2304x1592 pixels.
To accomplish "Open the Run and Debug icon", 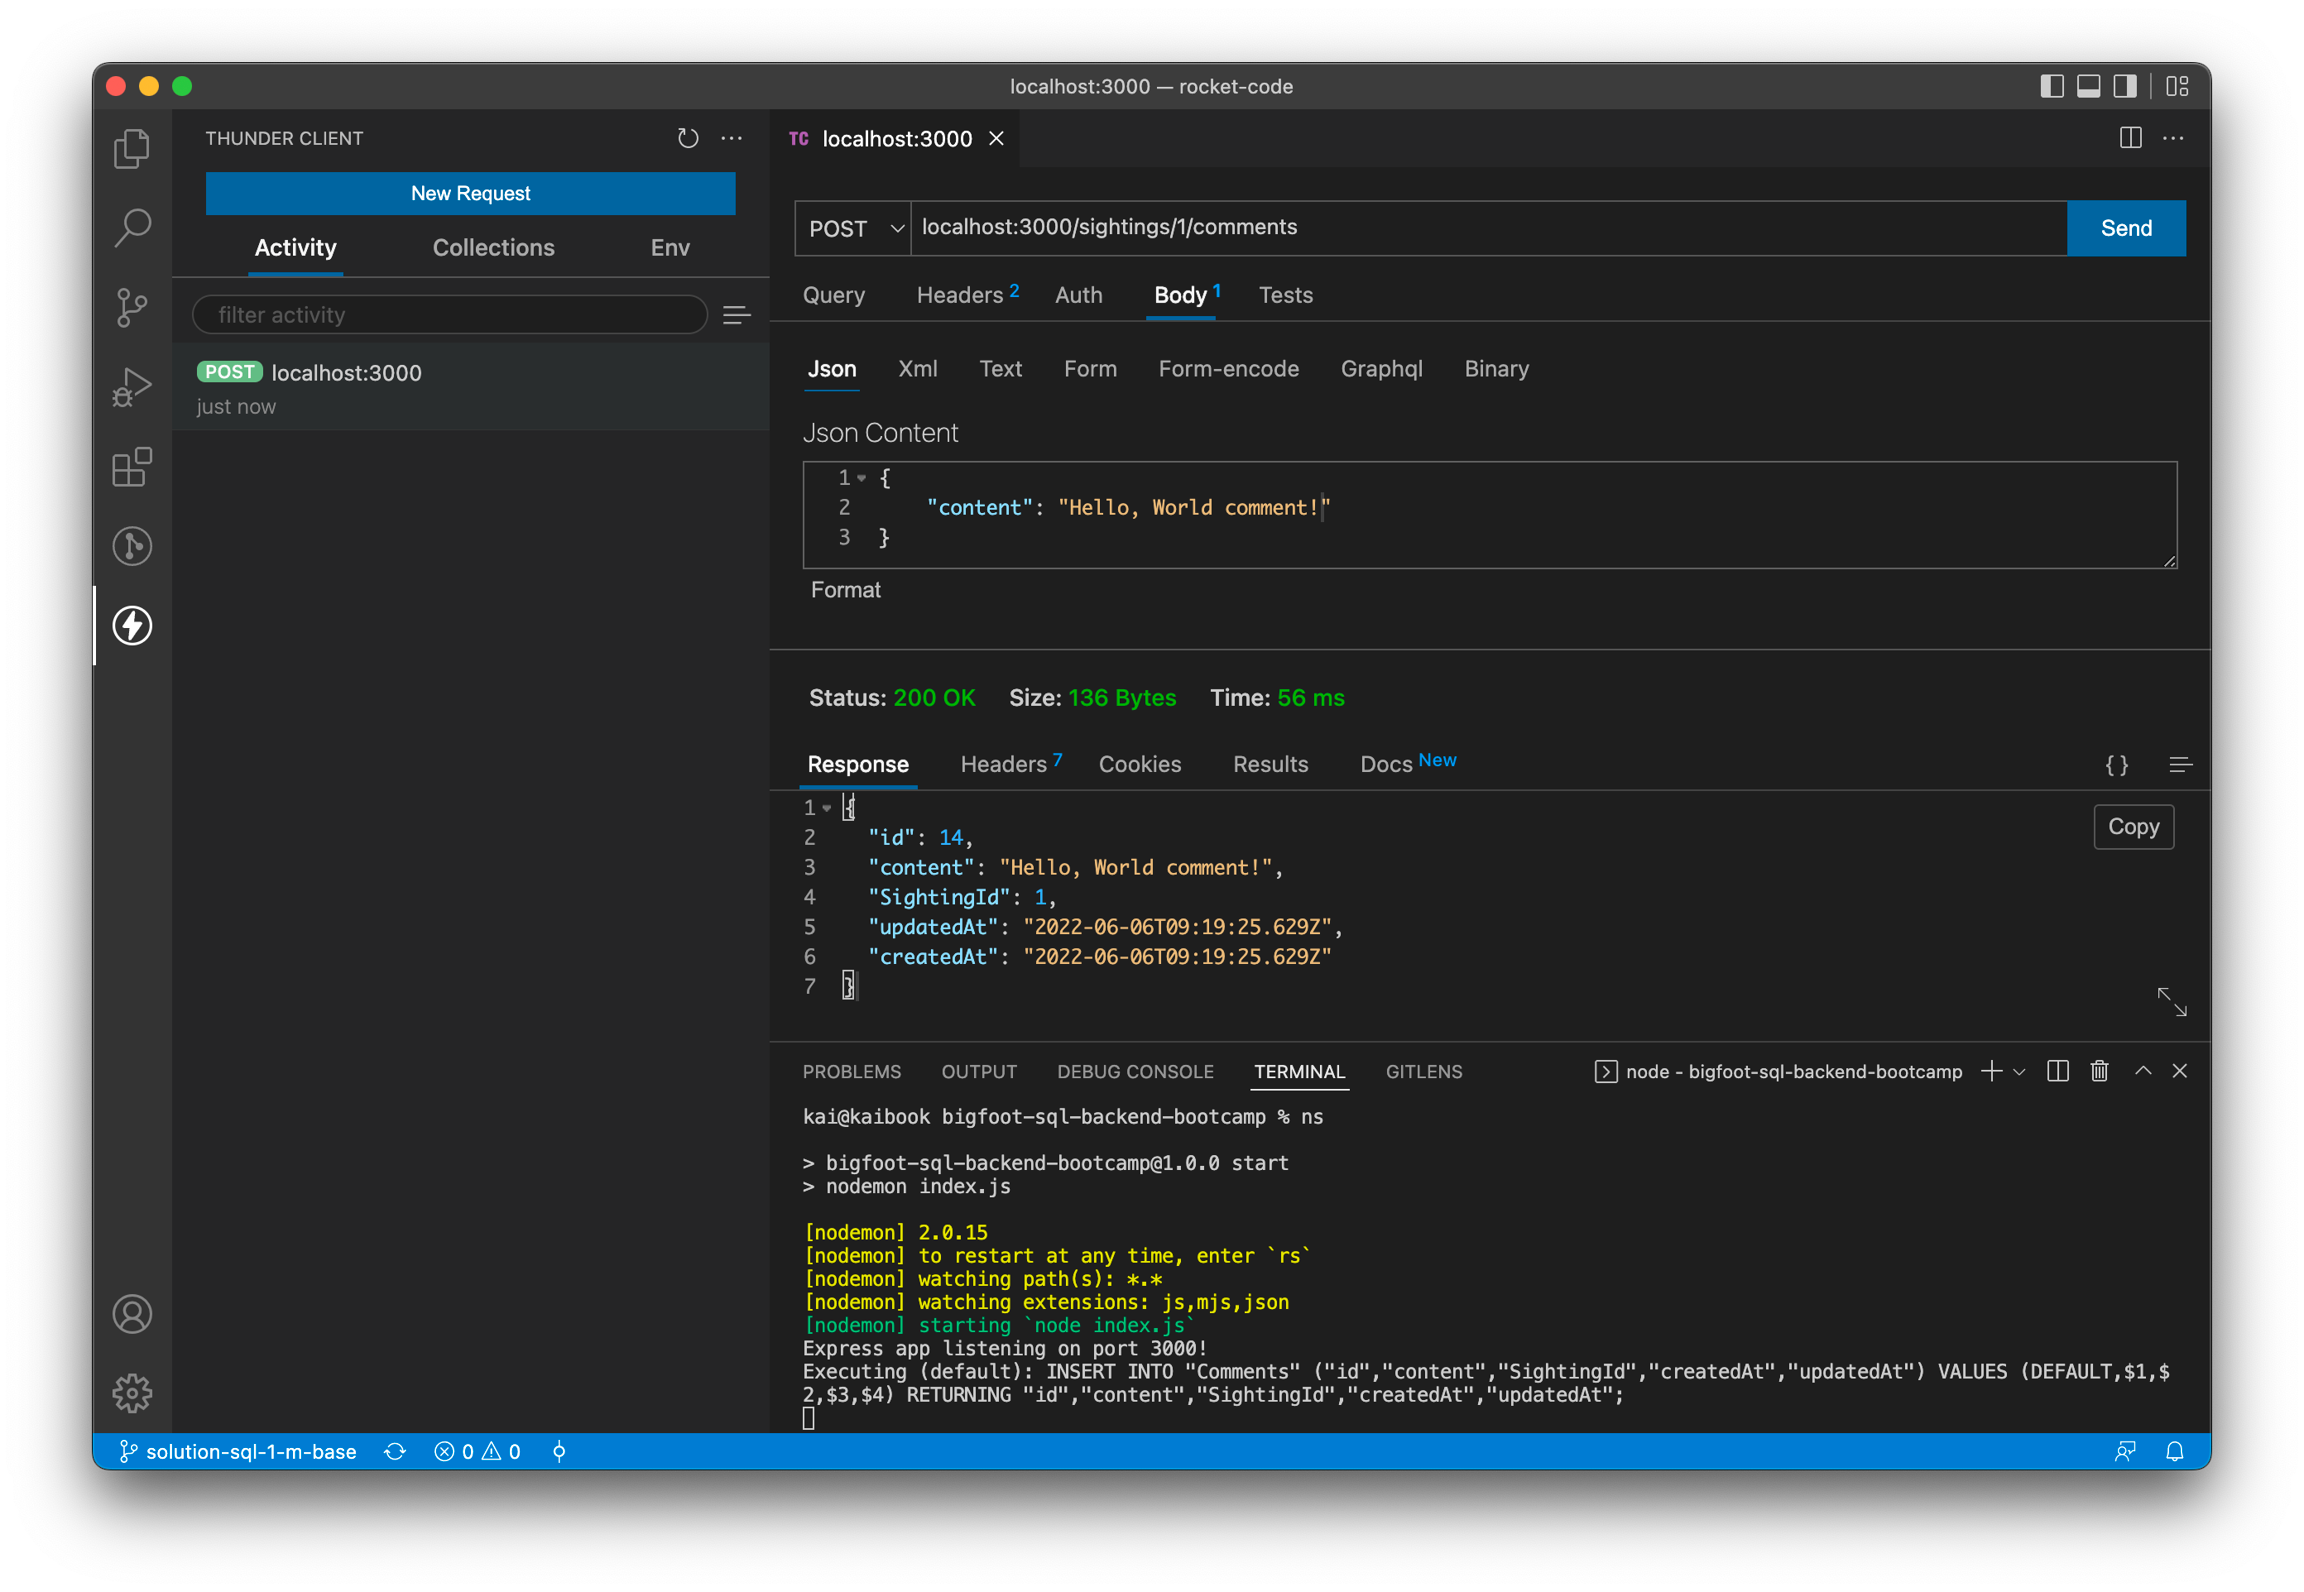I will point(132,387).
